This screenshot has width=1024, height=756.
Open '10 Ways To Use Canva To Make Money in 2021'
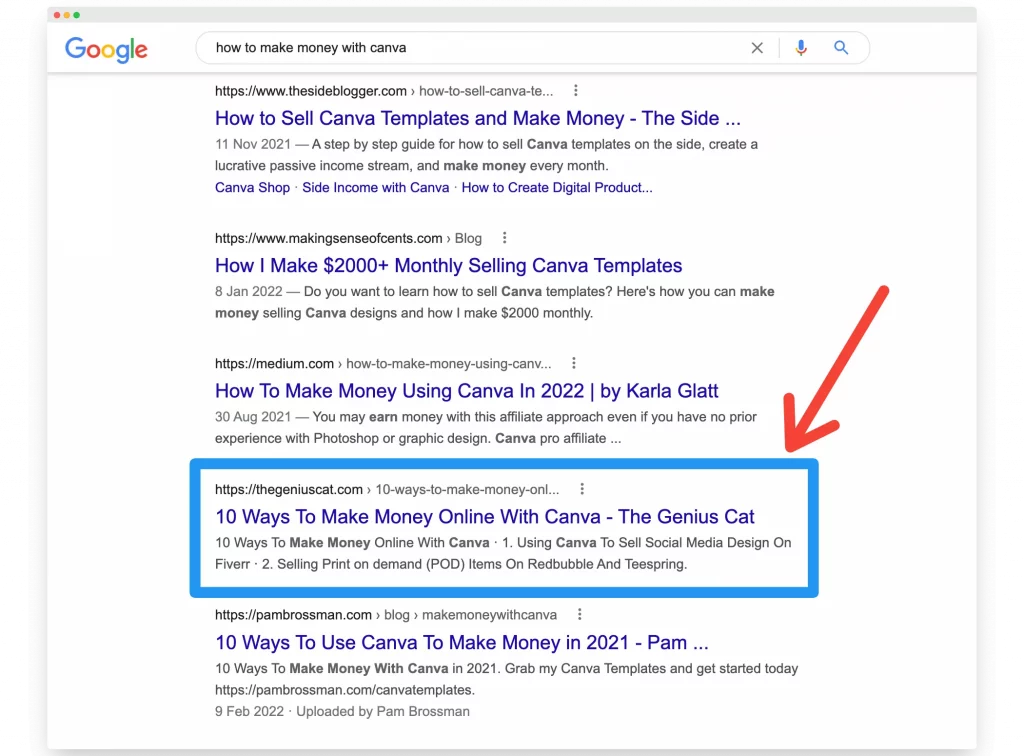(x=461, y=642)
